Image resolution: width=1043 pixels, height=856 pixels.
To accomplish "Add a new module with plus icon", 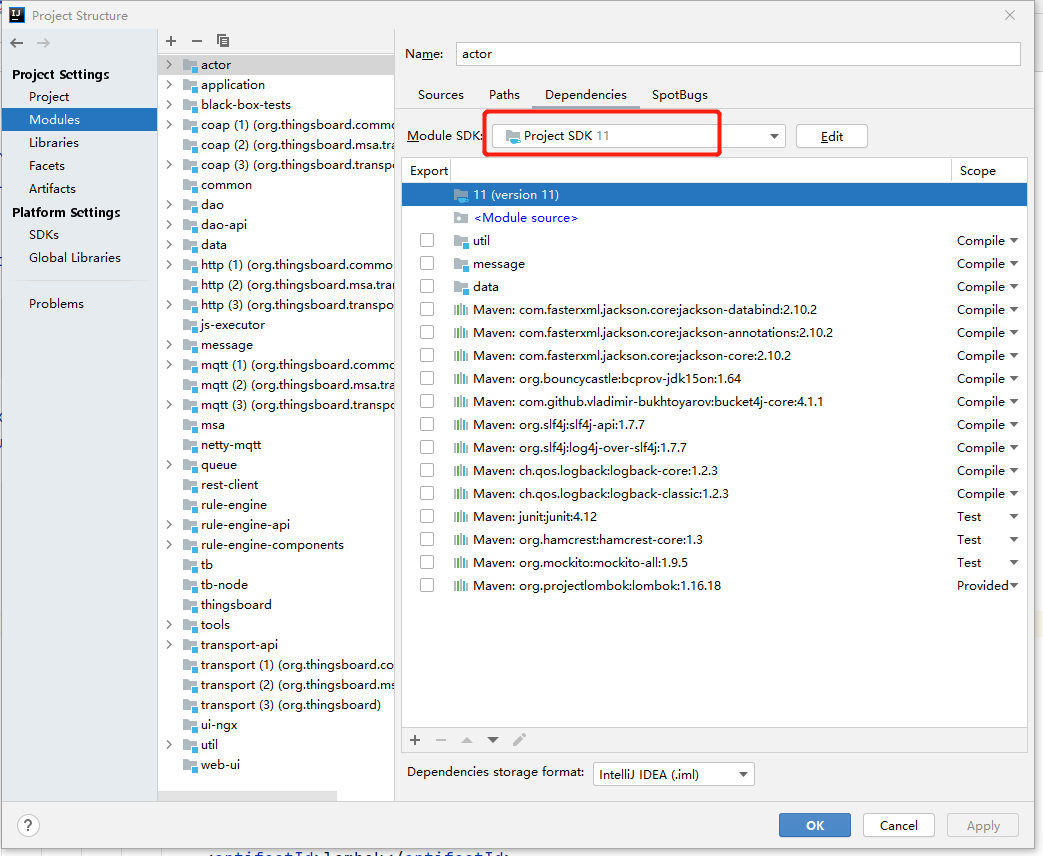I will coord(171,41).
